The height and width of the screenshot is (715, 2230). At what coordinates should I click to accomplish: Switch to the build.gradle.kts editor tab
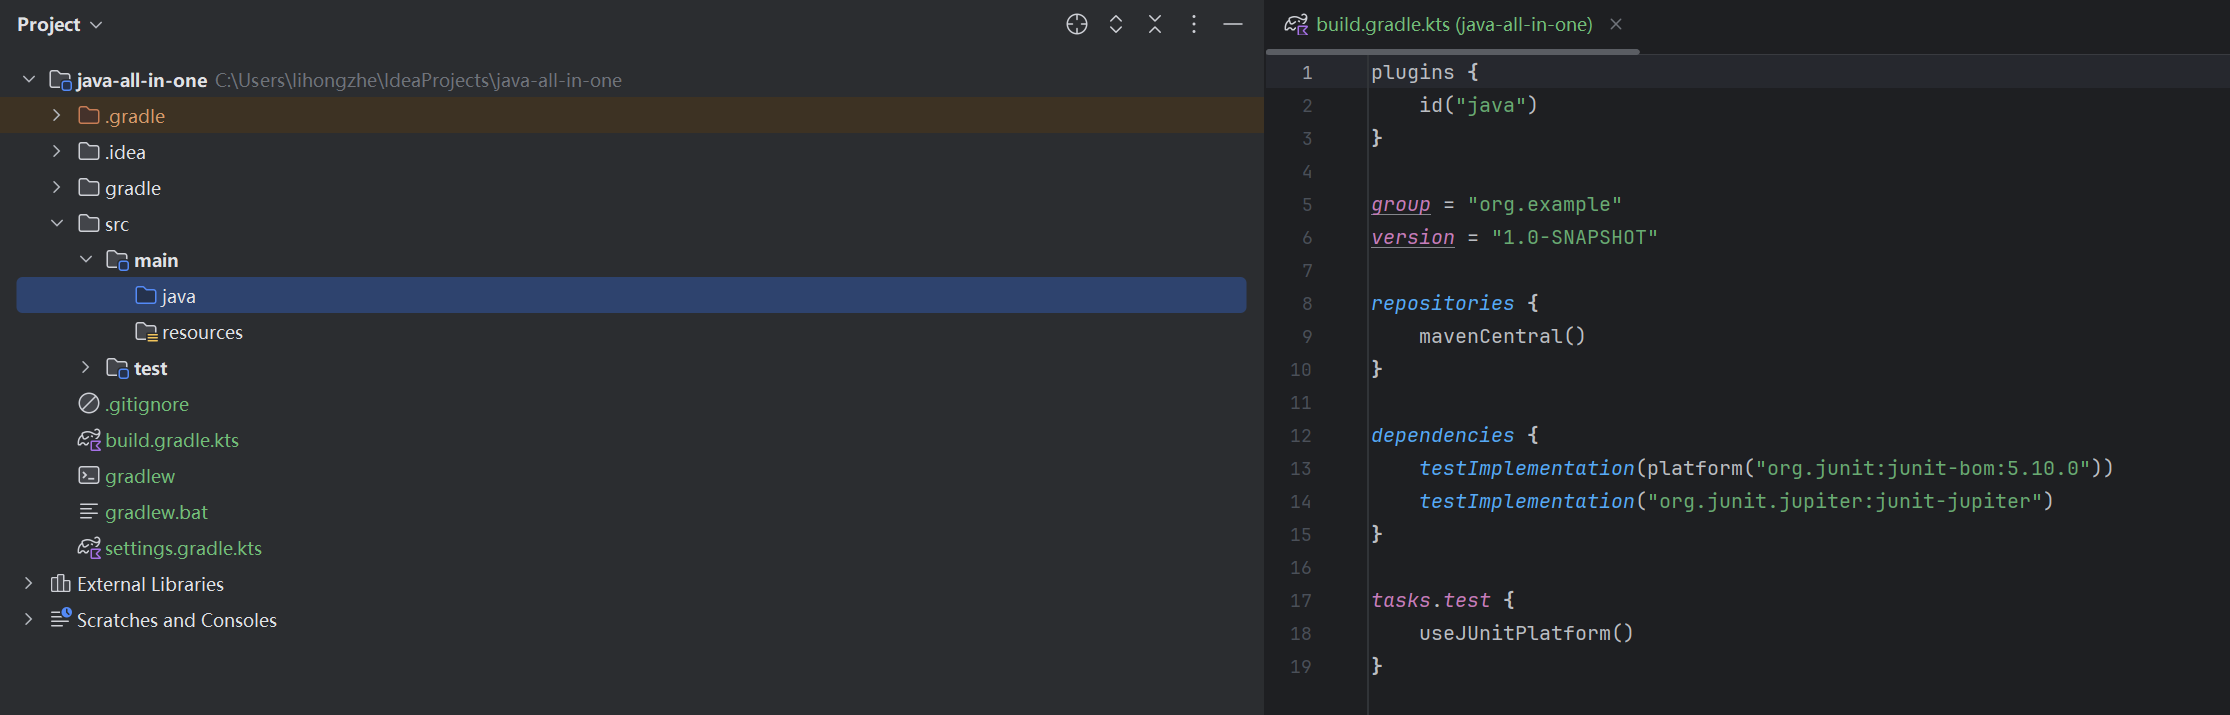coord(1453,25)
